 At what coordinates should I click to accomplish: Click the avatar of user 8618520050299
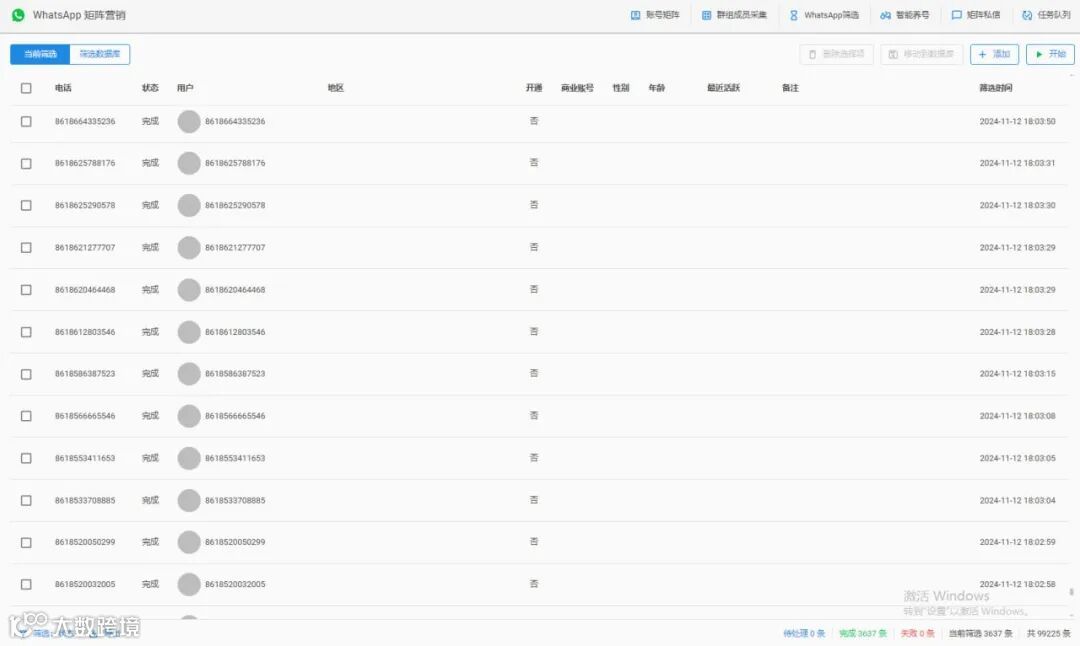(x=189, y=543)
